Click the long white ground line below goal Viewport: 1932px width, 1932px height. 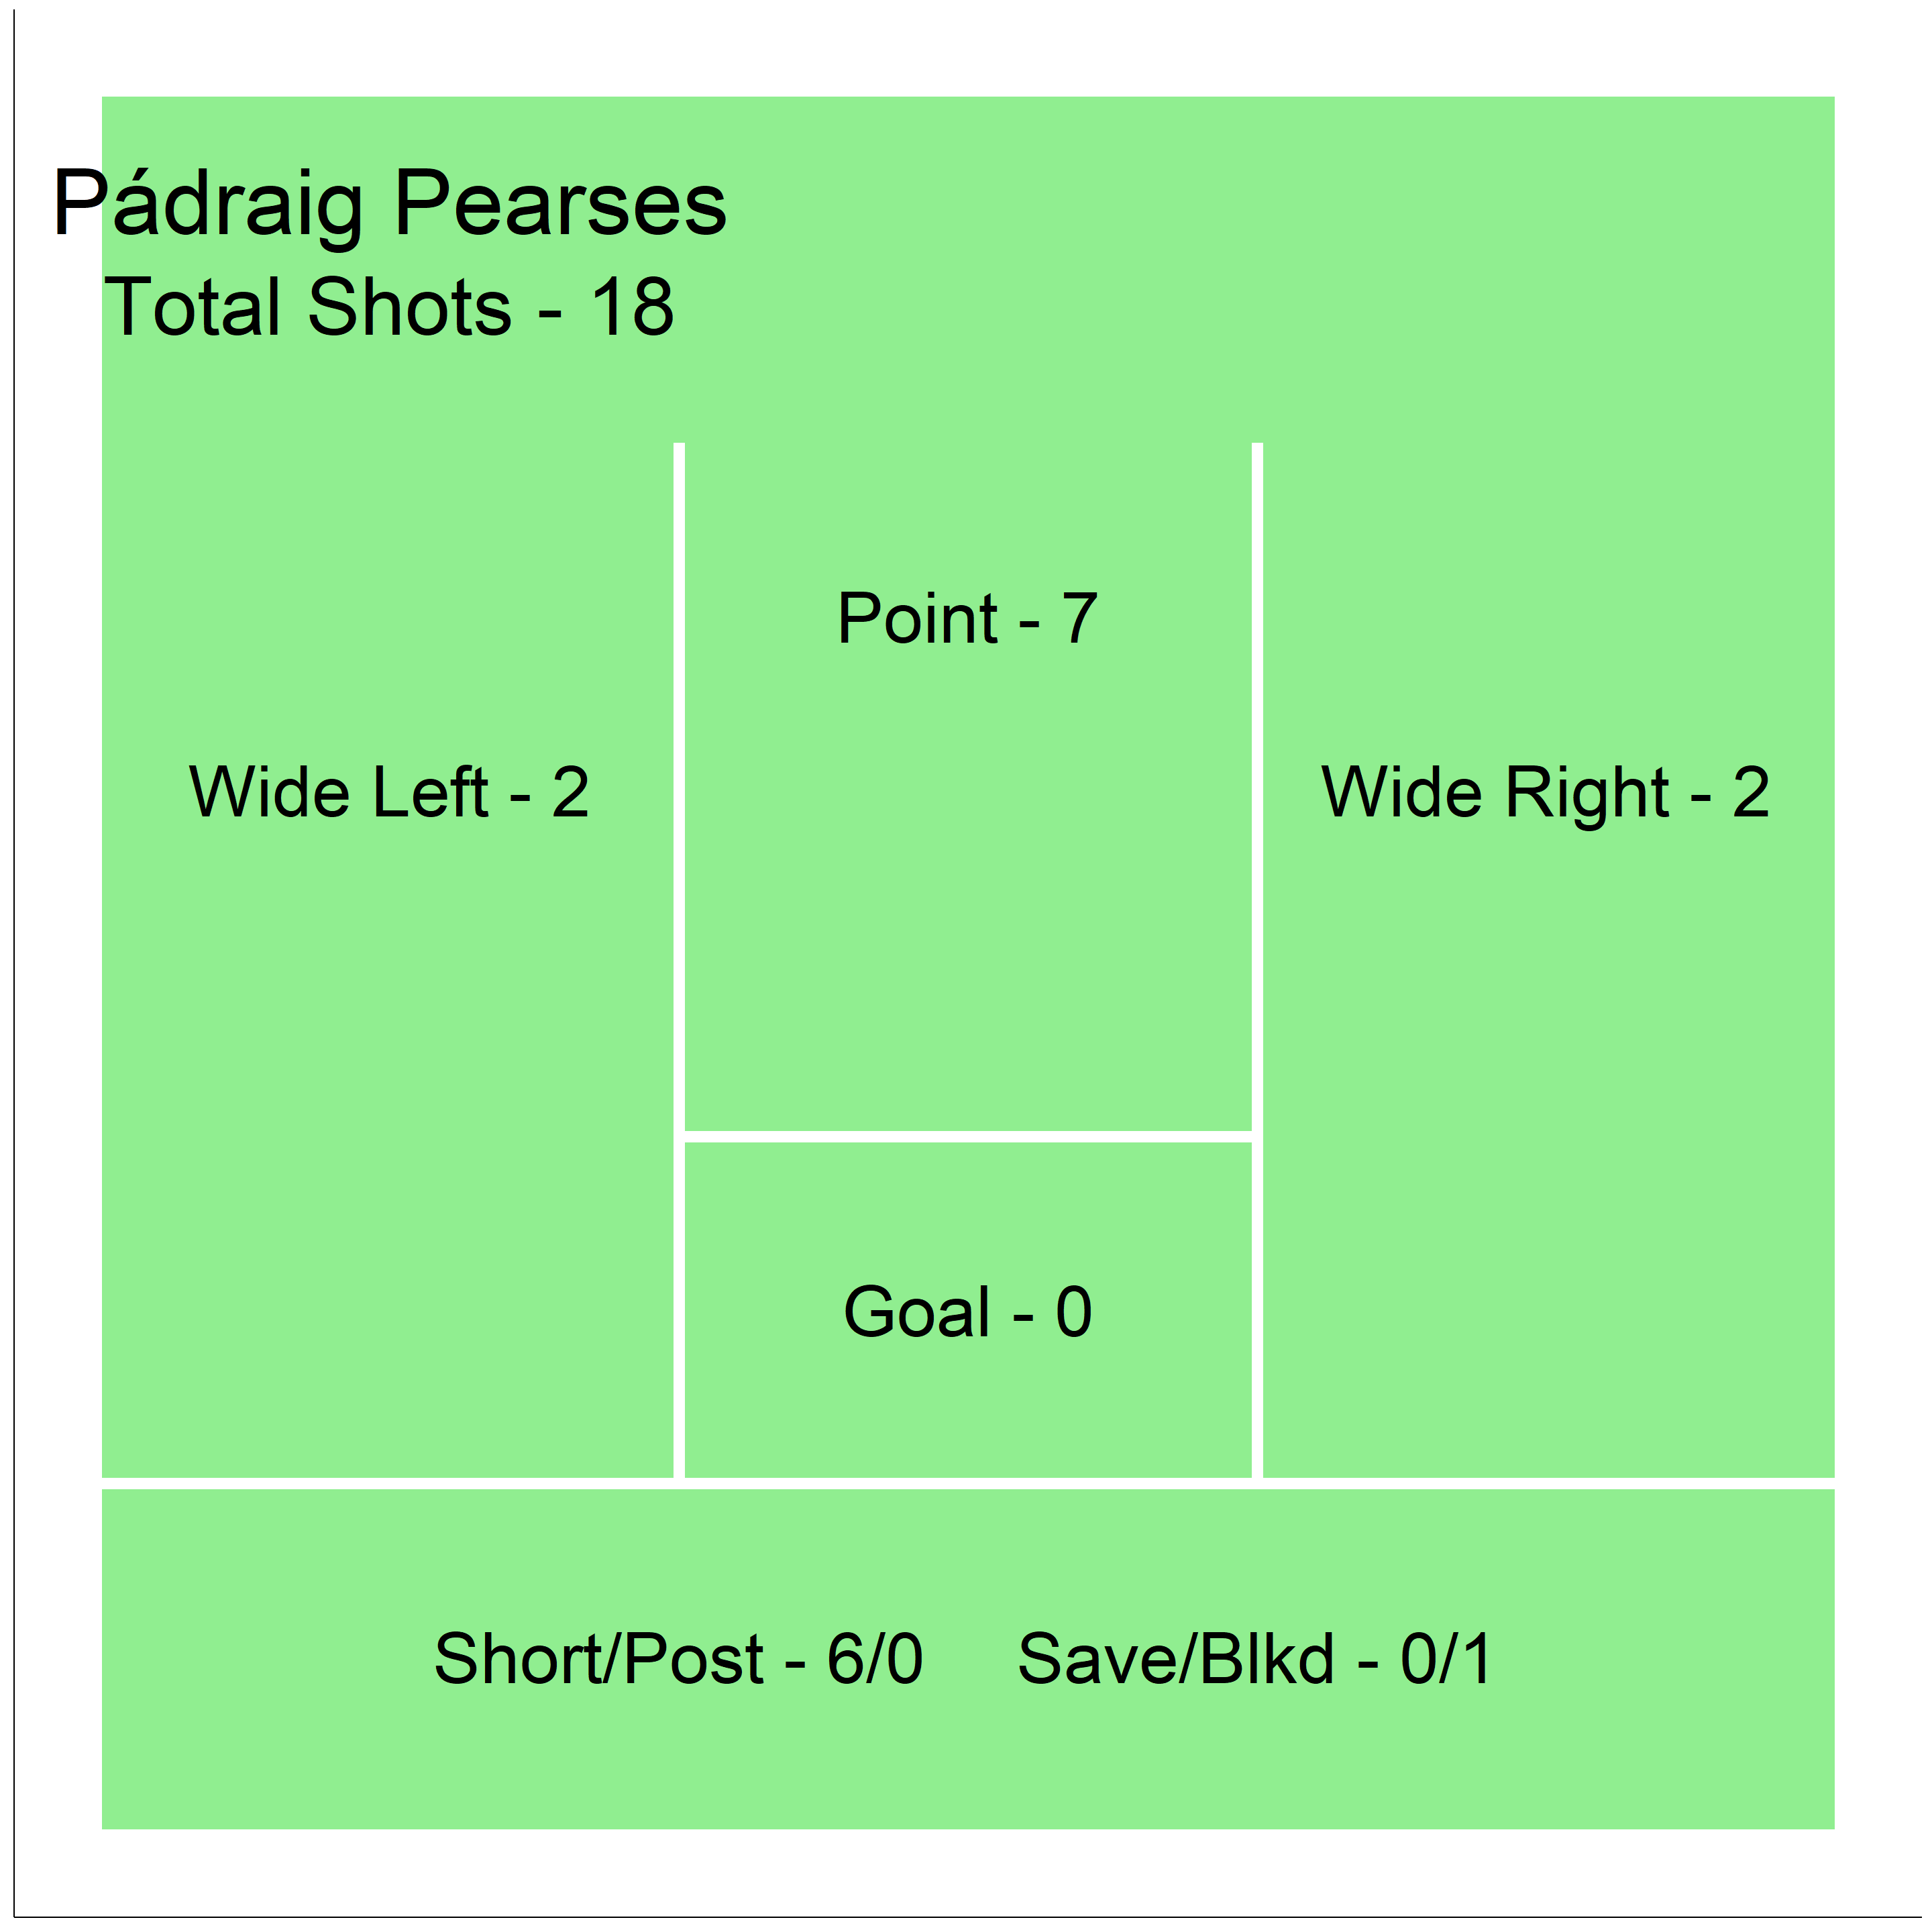pos(968,1483)
